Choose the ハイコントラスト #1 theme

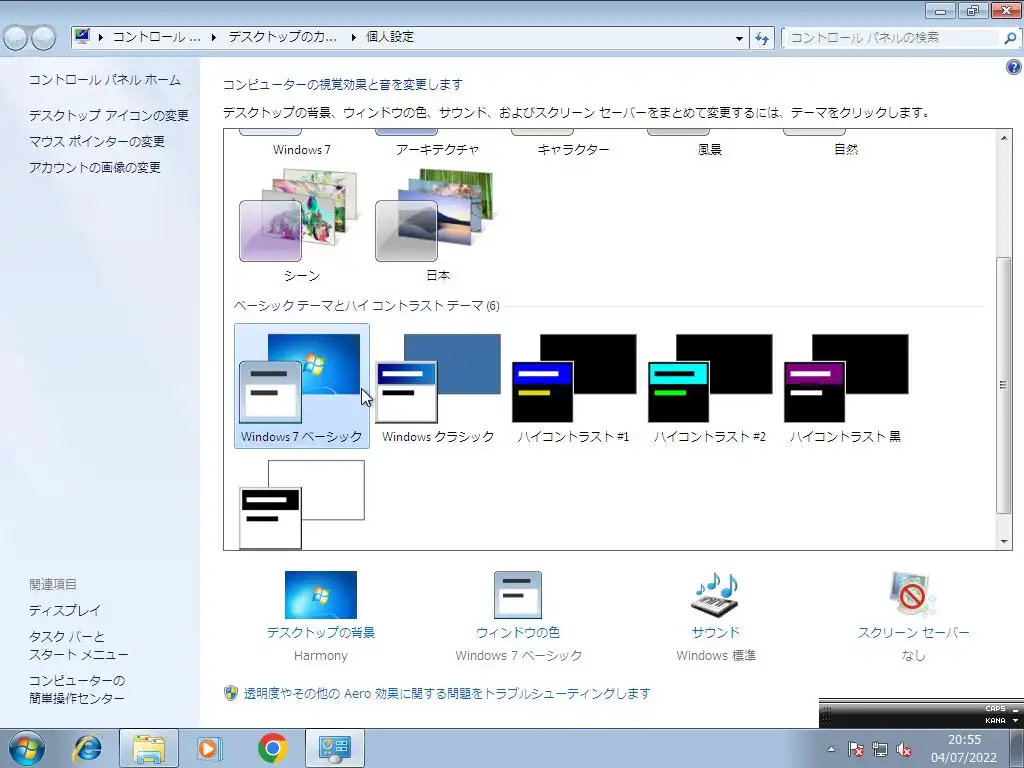(573, 385)
